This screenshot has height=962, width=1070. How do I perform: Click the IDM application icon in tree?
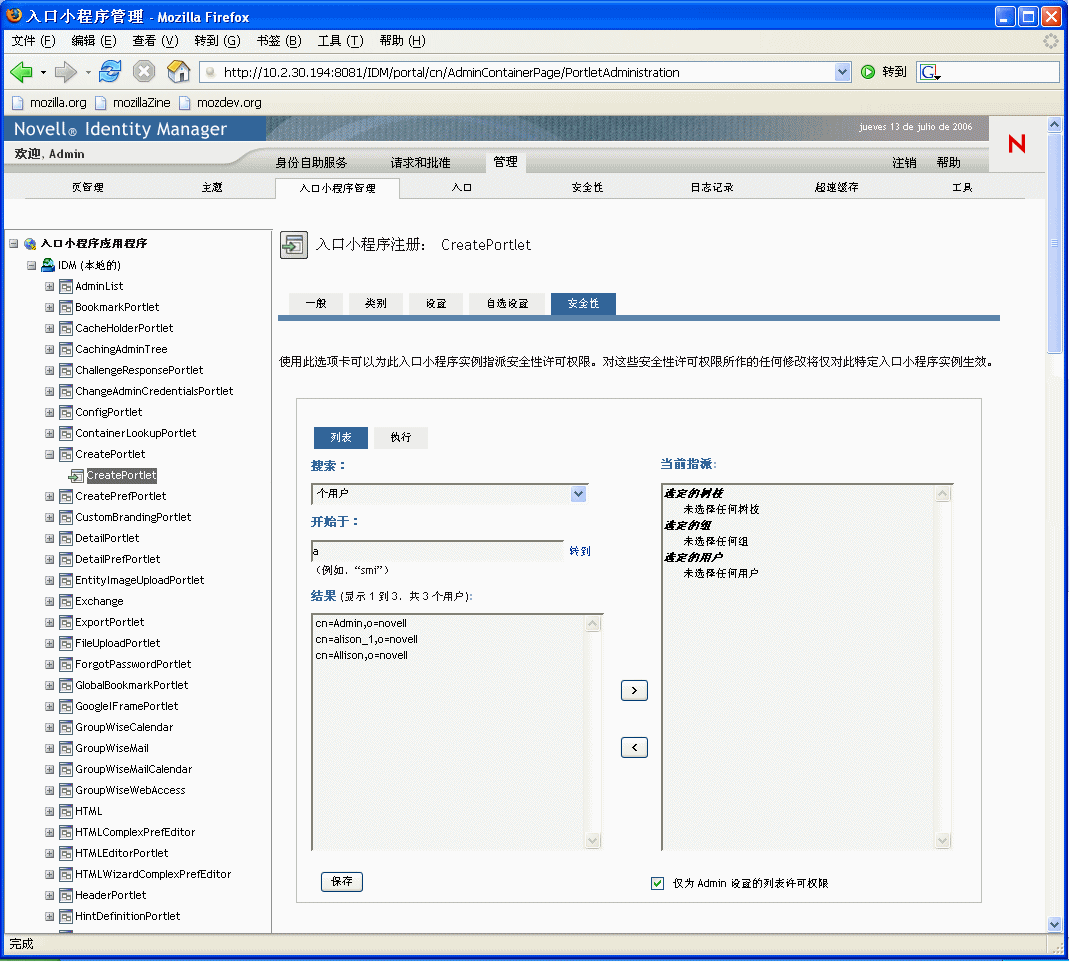pyautogui.click(x=48, y=265)
